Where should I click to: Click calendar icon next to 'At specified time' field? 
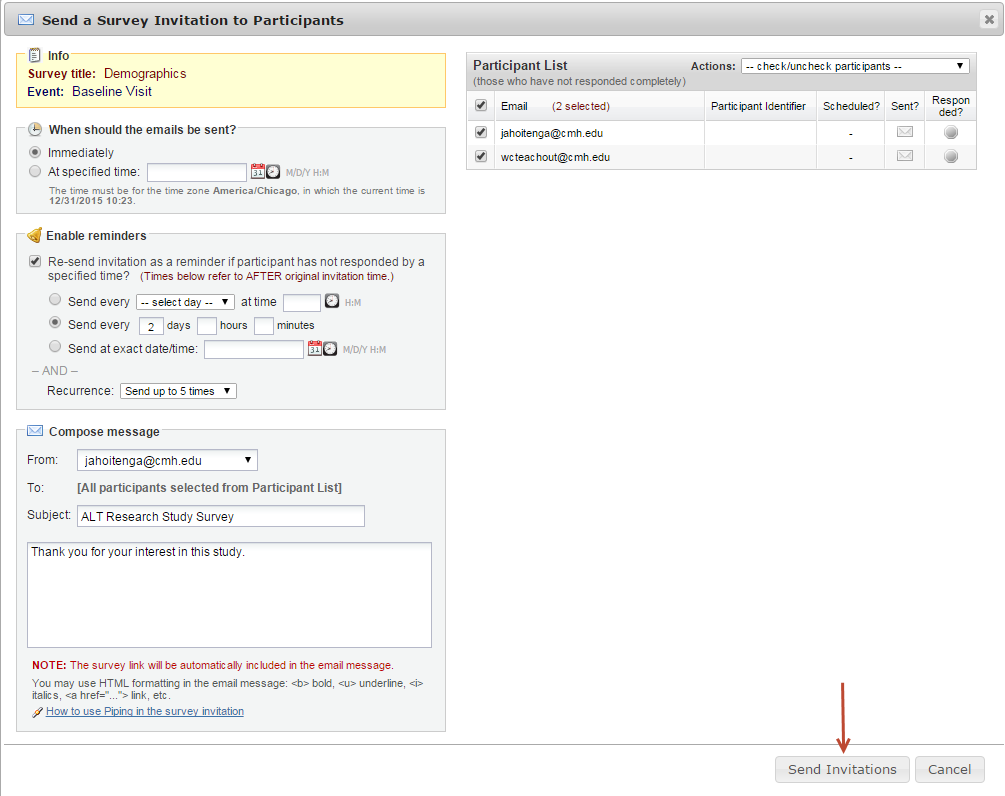pos(257,172)
